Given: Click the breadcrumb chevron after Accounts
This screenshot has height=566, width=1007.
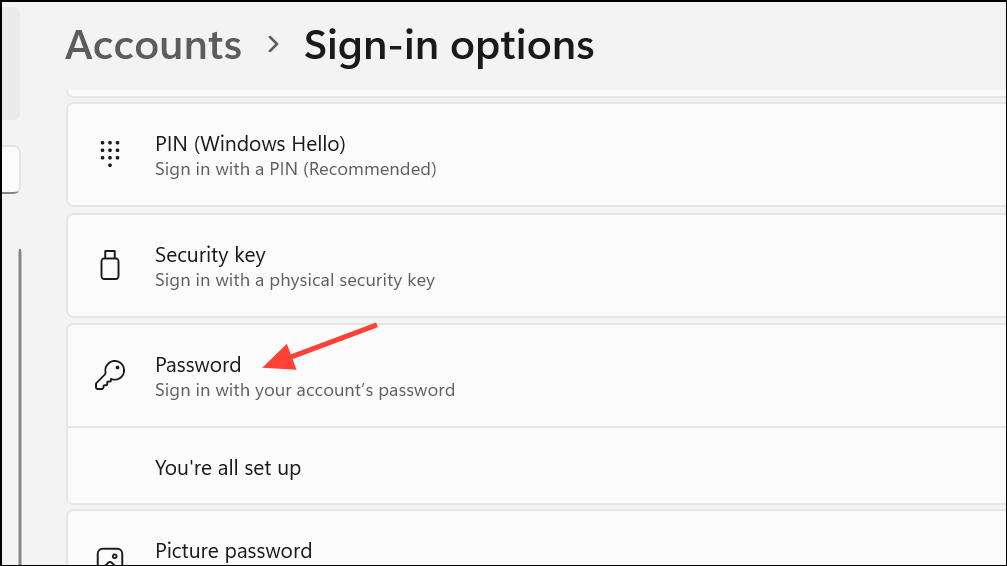Looking at the screenshot, I should (x=273, y=45).
